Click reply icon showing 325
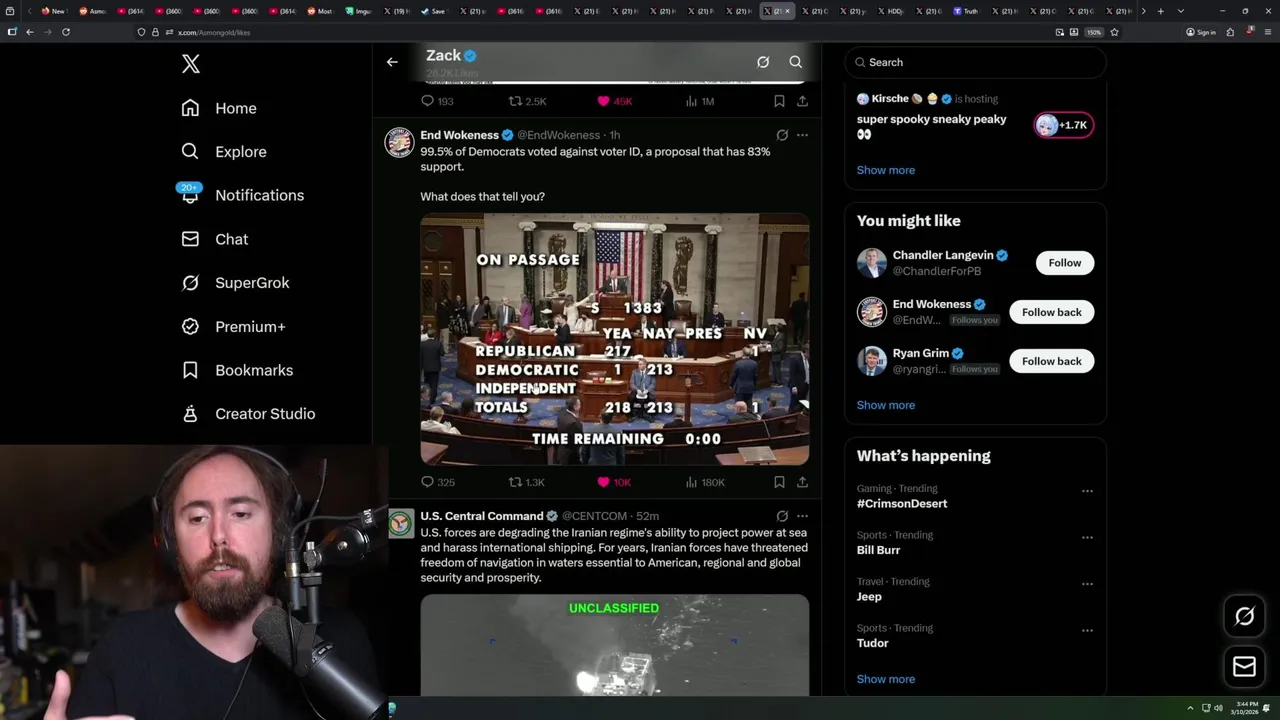The width and height of the screenshot is (1280, 720). point(428,482)
